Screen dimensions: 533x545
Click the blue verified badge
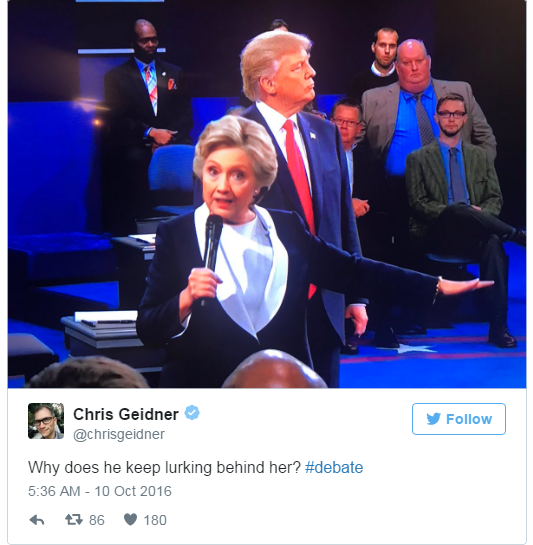click(x=192, y=413)
